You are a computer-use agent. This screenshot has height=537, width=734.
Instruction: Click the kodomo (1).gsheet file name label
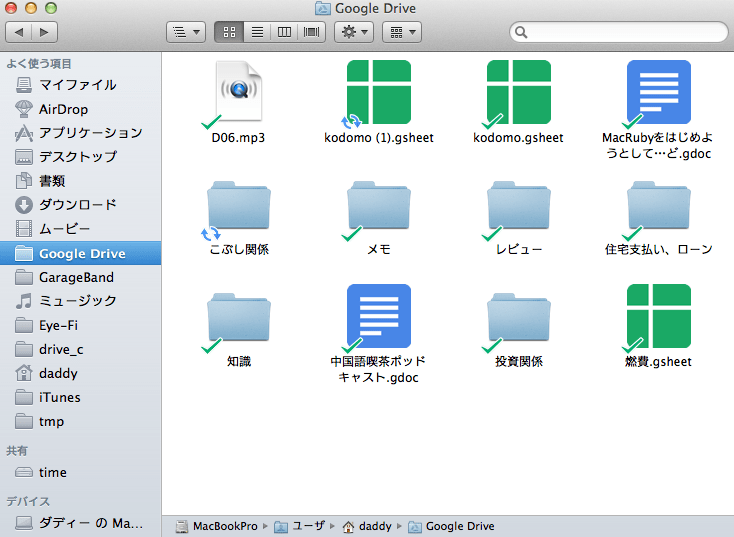[379, 138]
